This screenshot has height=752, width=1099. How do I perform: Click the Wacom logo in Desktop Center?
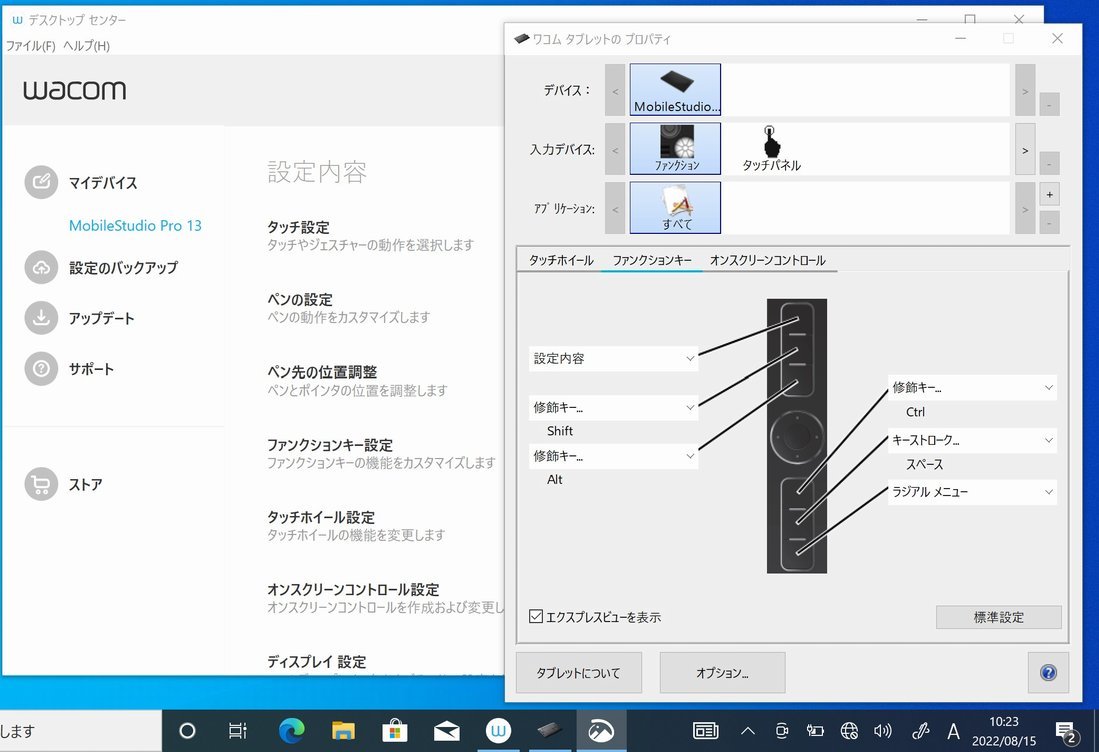(74, 90)
